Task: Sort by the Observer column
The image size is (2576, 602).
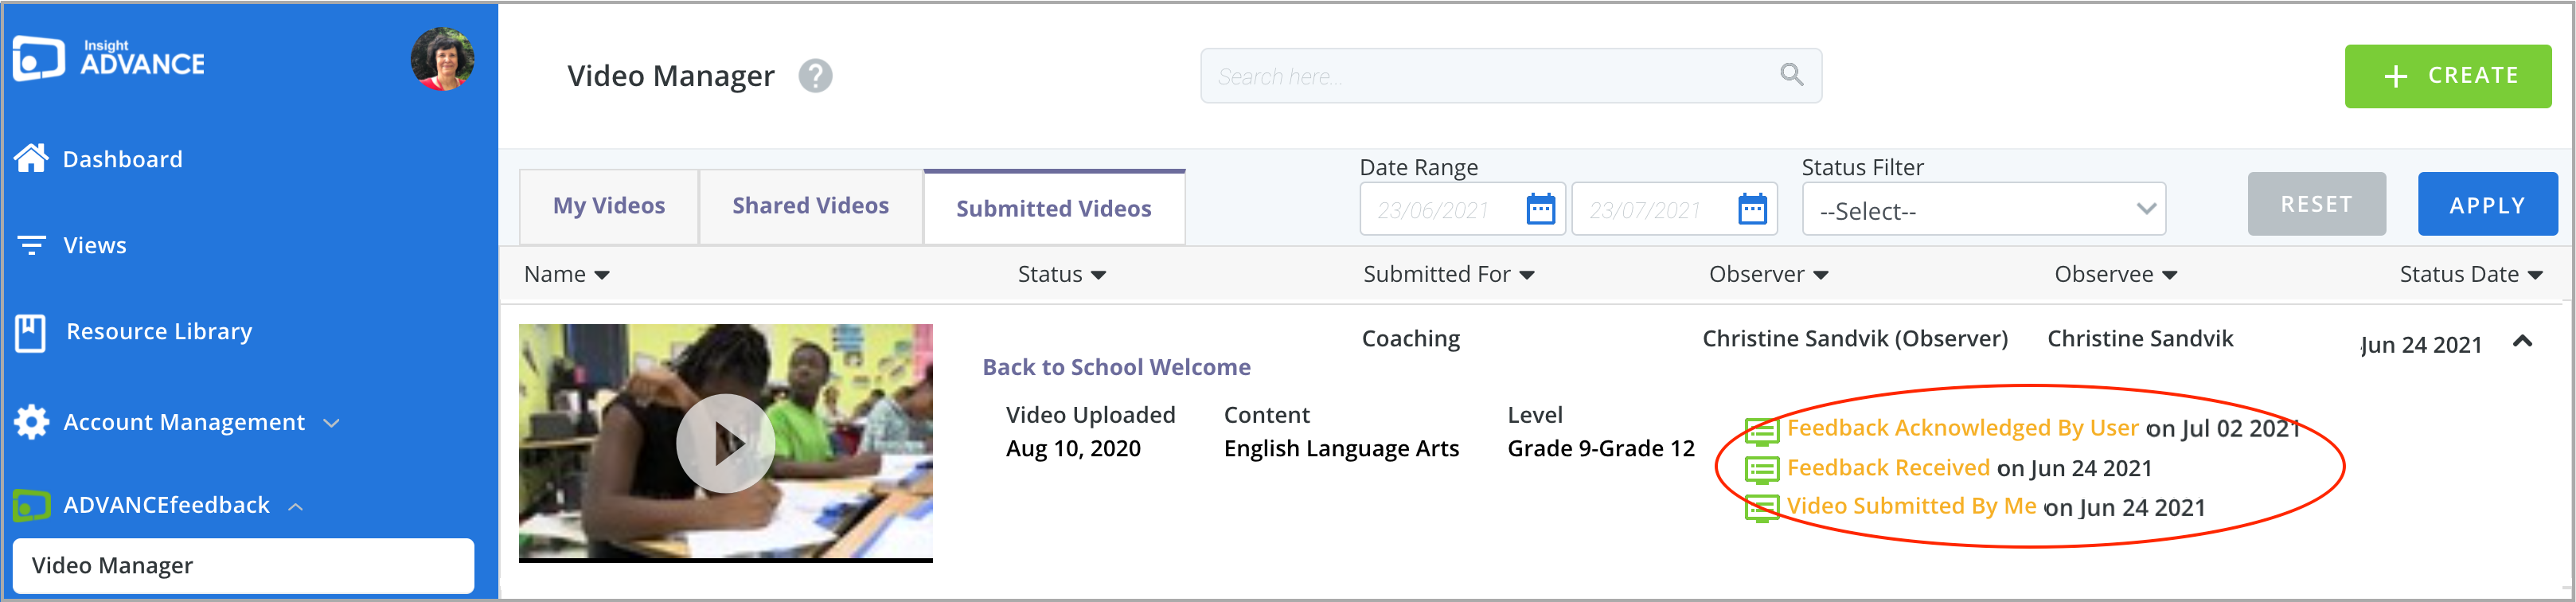Action: pos(1768,274)
